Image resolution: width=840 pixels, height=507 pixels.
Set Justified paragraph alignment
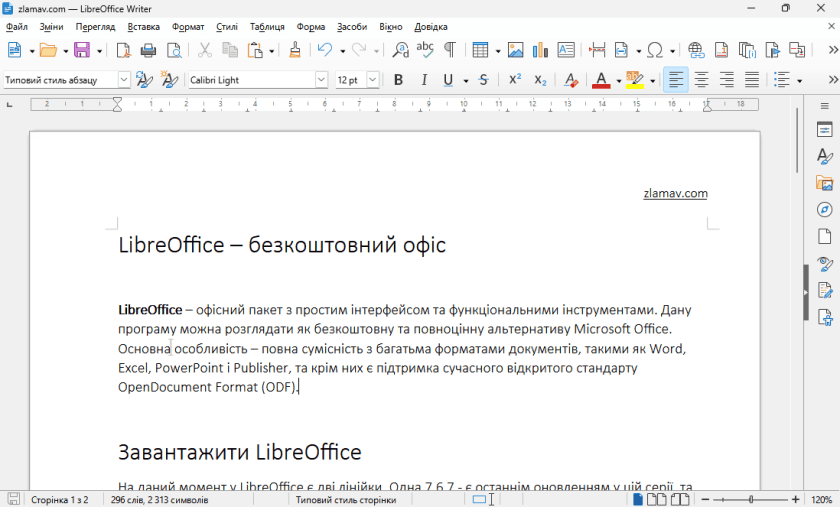pos(752,80)
